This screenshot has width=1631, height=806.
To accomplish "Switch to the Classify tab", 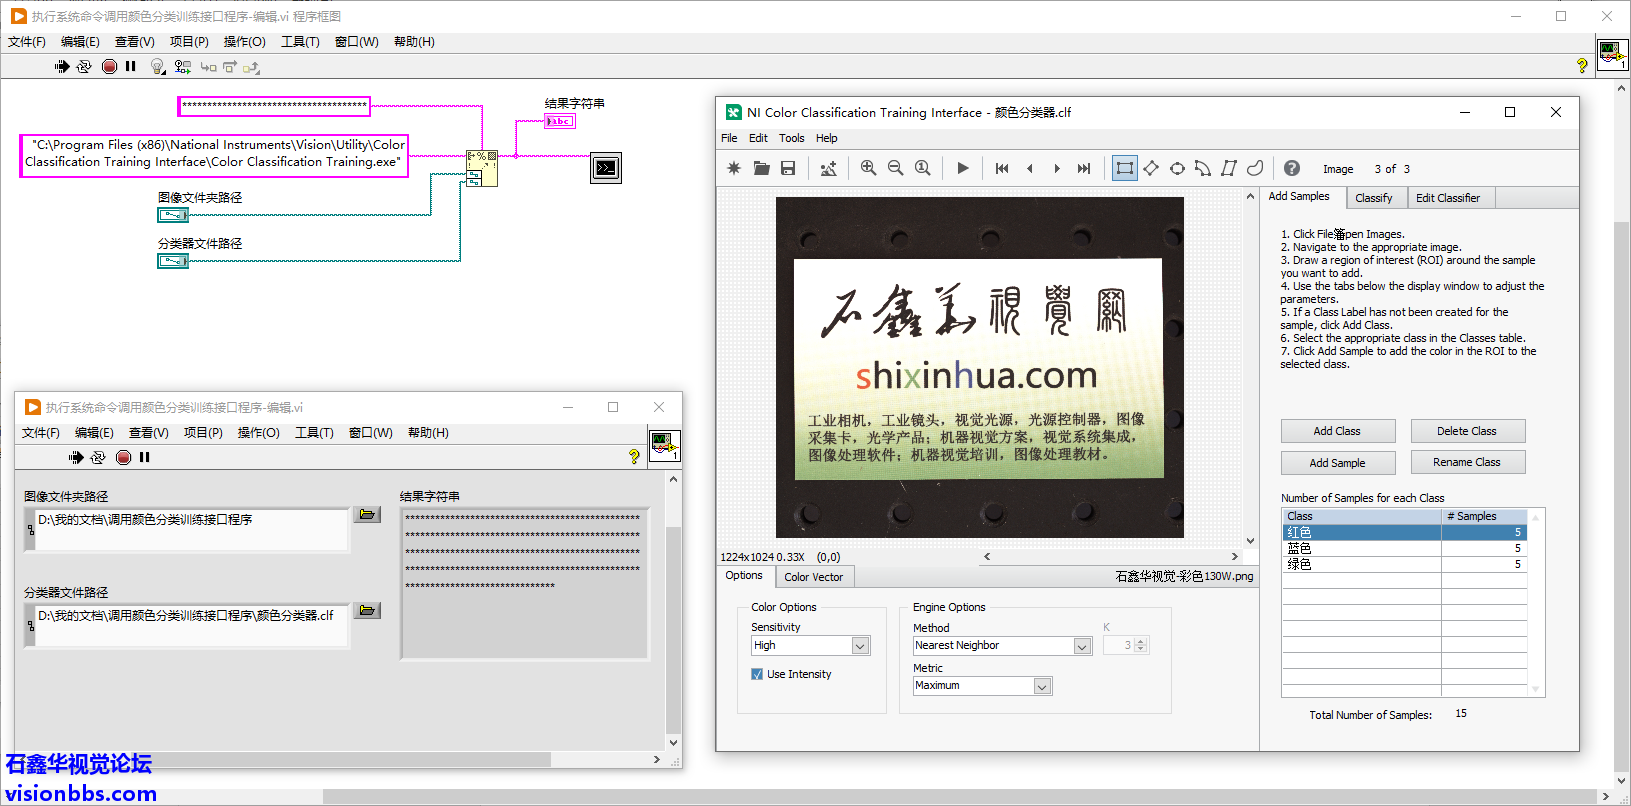I will [1374, 198].
